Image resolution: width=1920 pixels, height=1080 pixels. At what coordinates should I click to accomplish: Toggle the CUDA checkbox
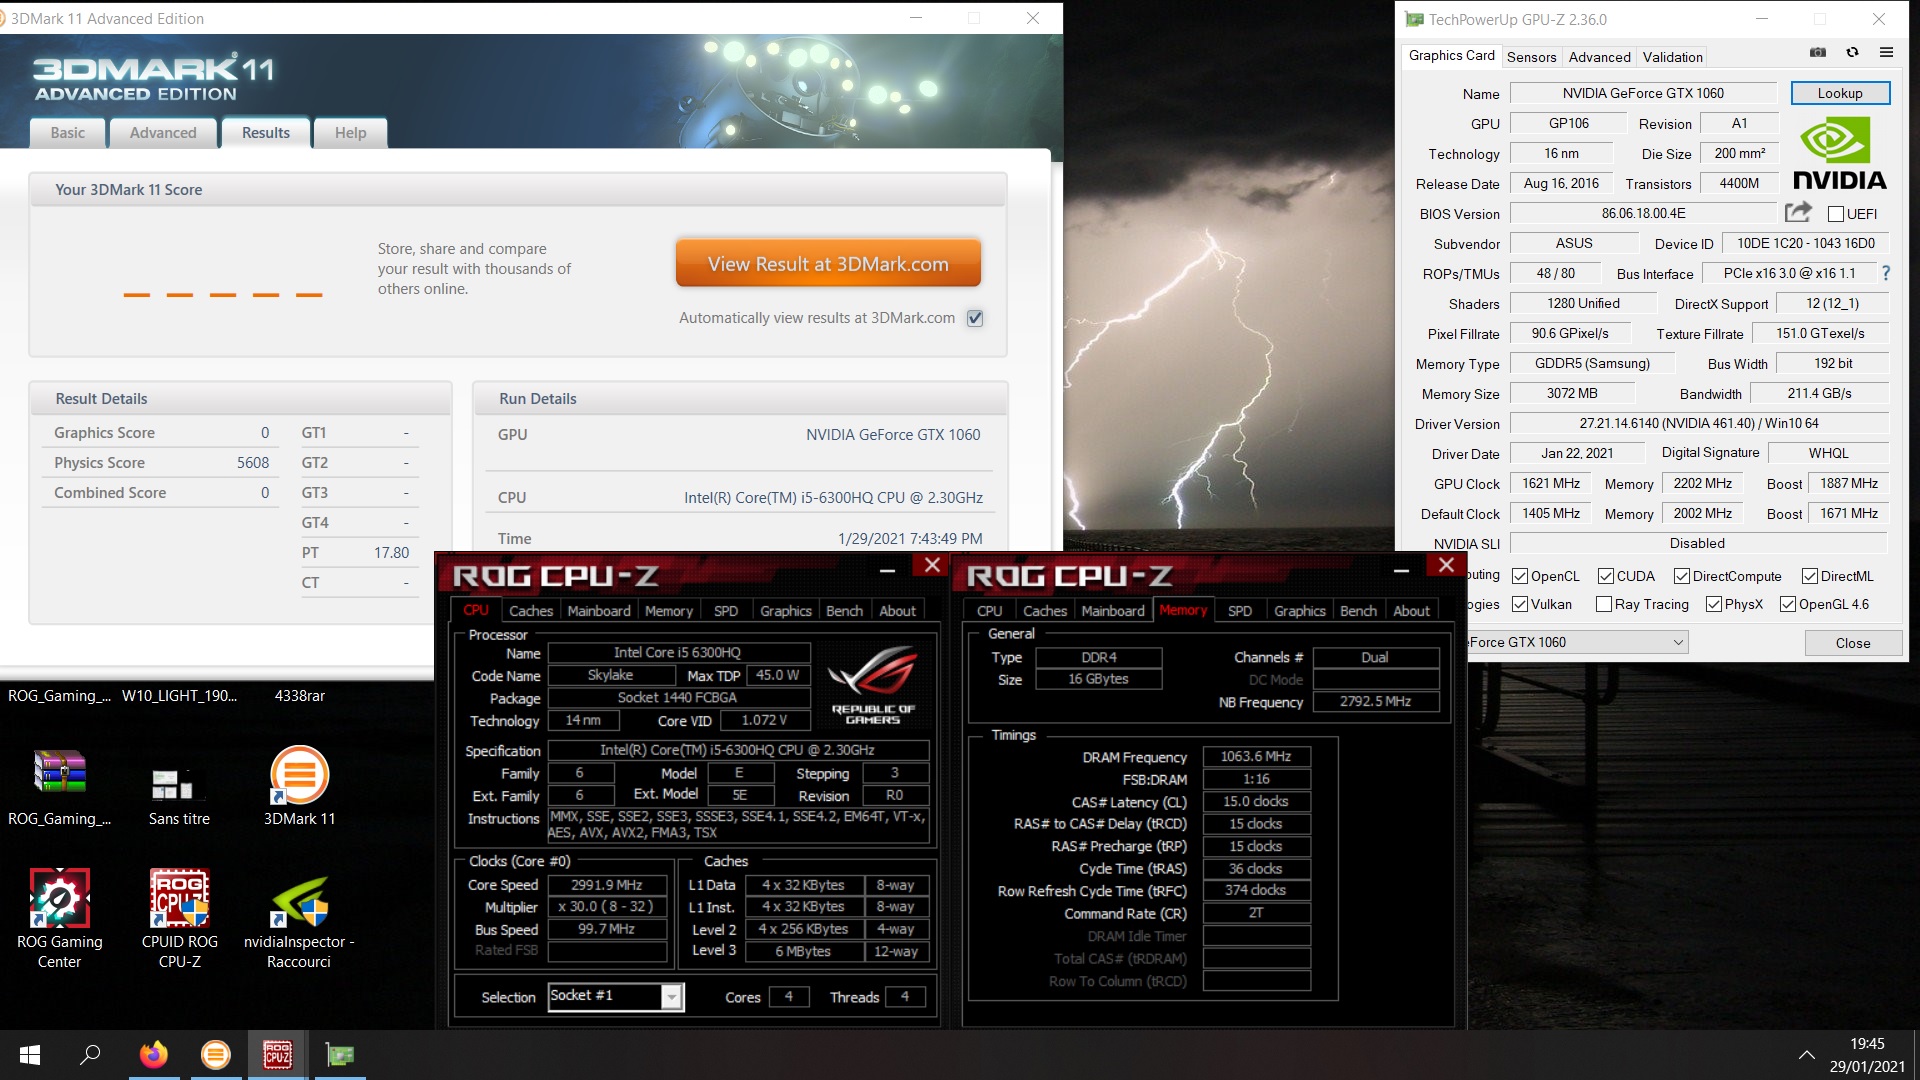[x=1606, y=576]
